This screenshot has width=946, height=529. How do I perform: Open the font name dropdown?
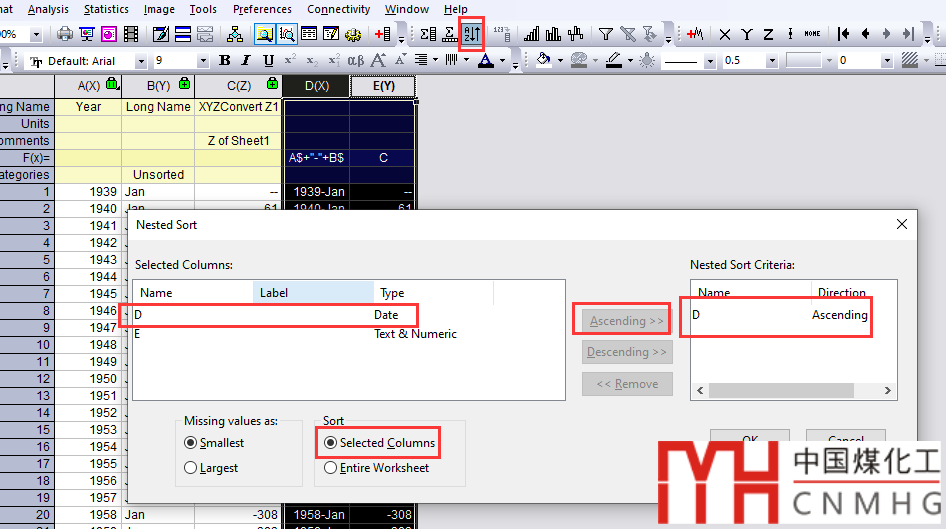(139, 61)
